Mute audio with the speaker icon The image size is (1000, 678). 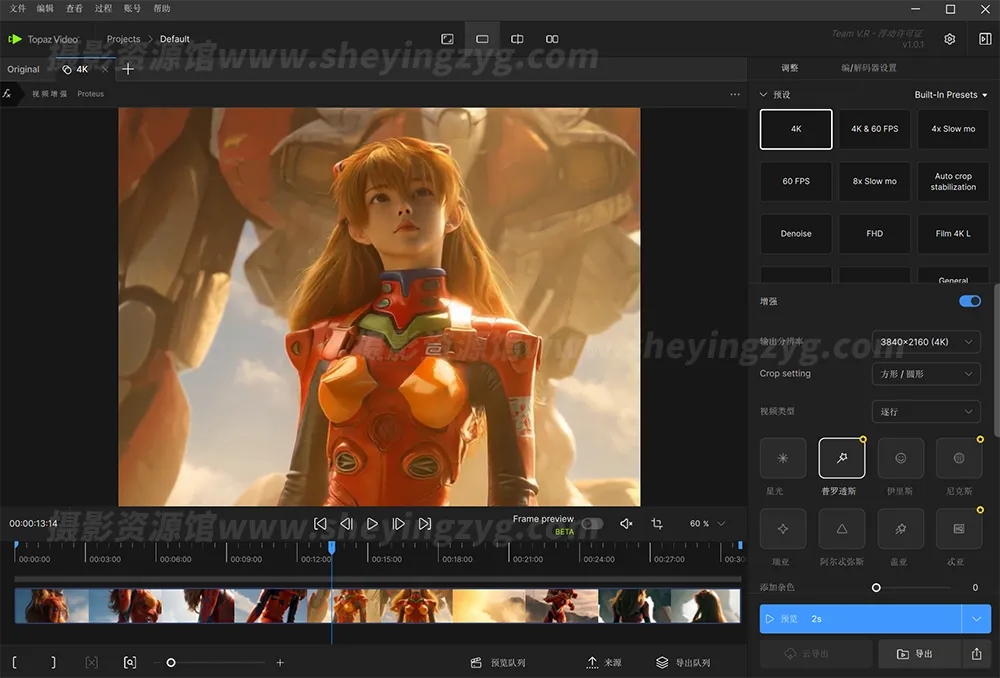626,523
